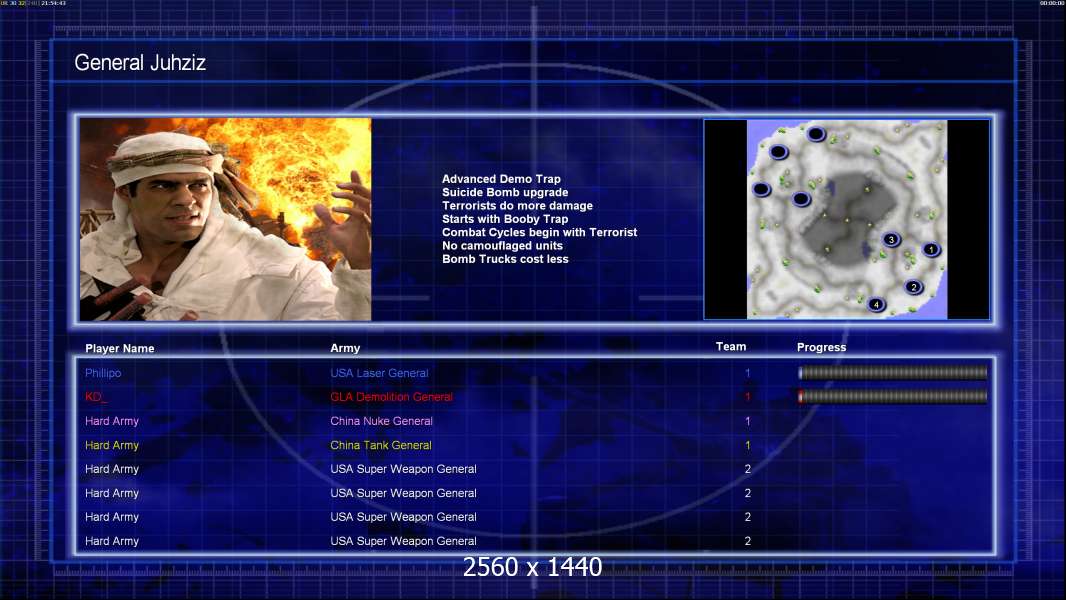
Task: Click 'USA Laser General' army entry
Action: pyautogui.click(x=379, y=373)
